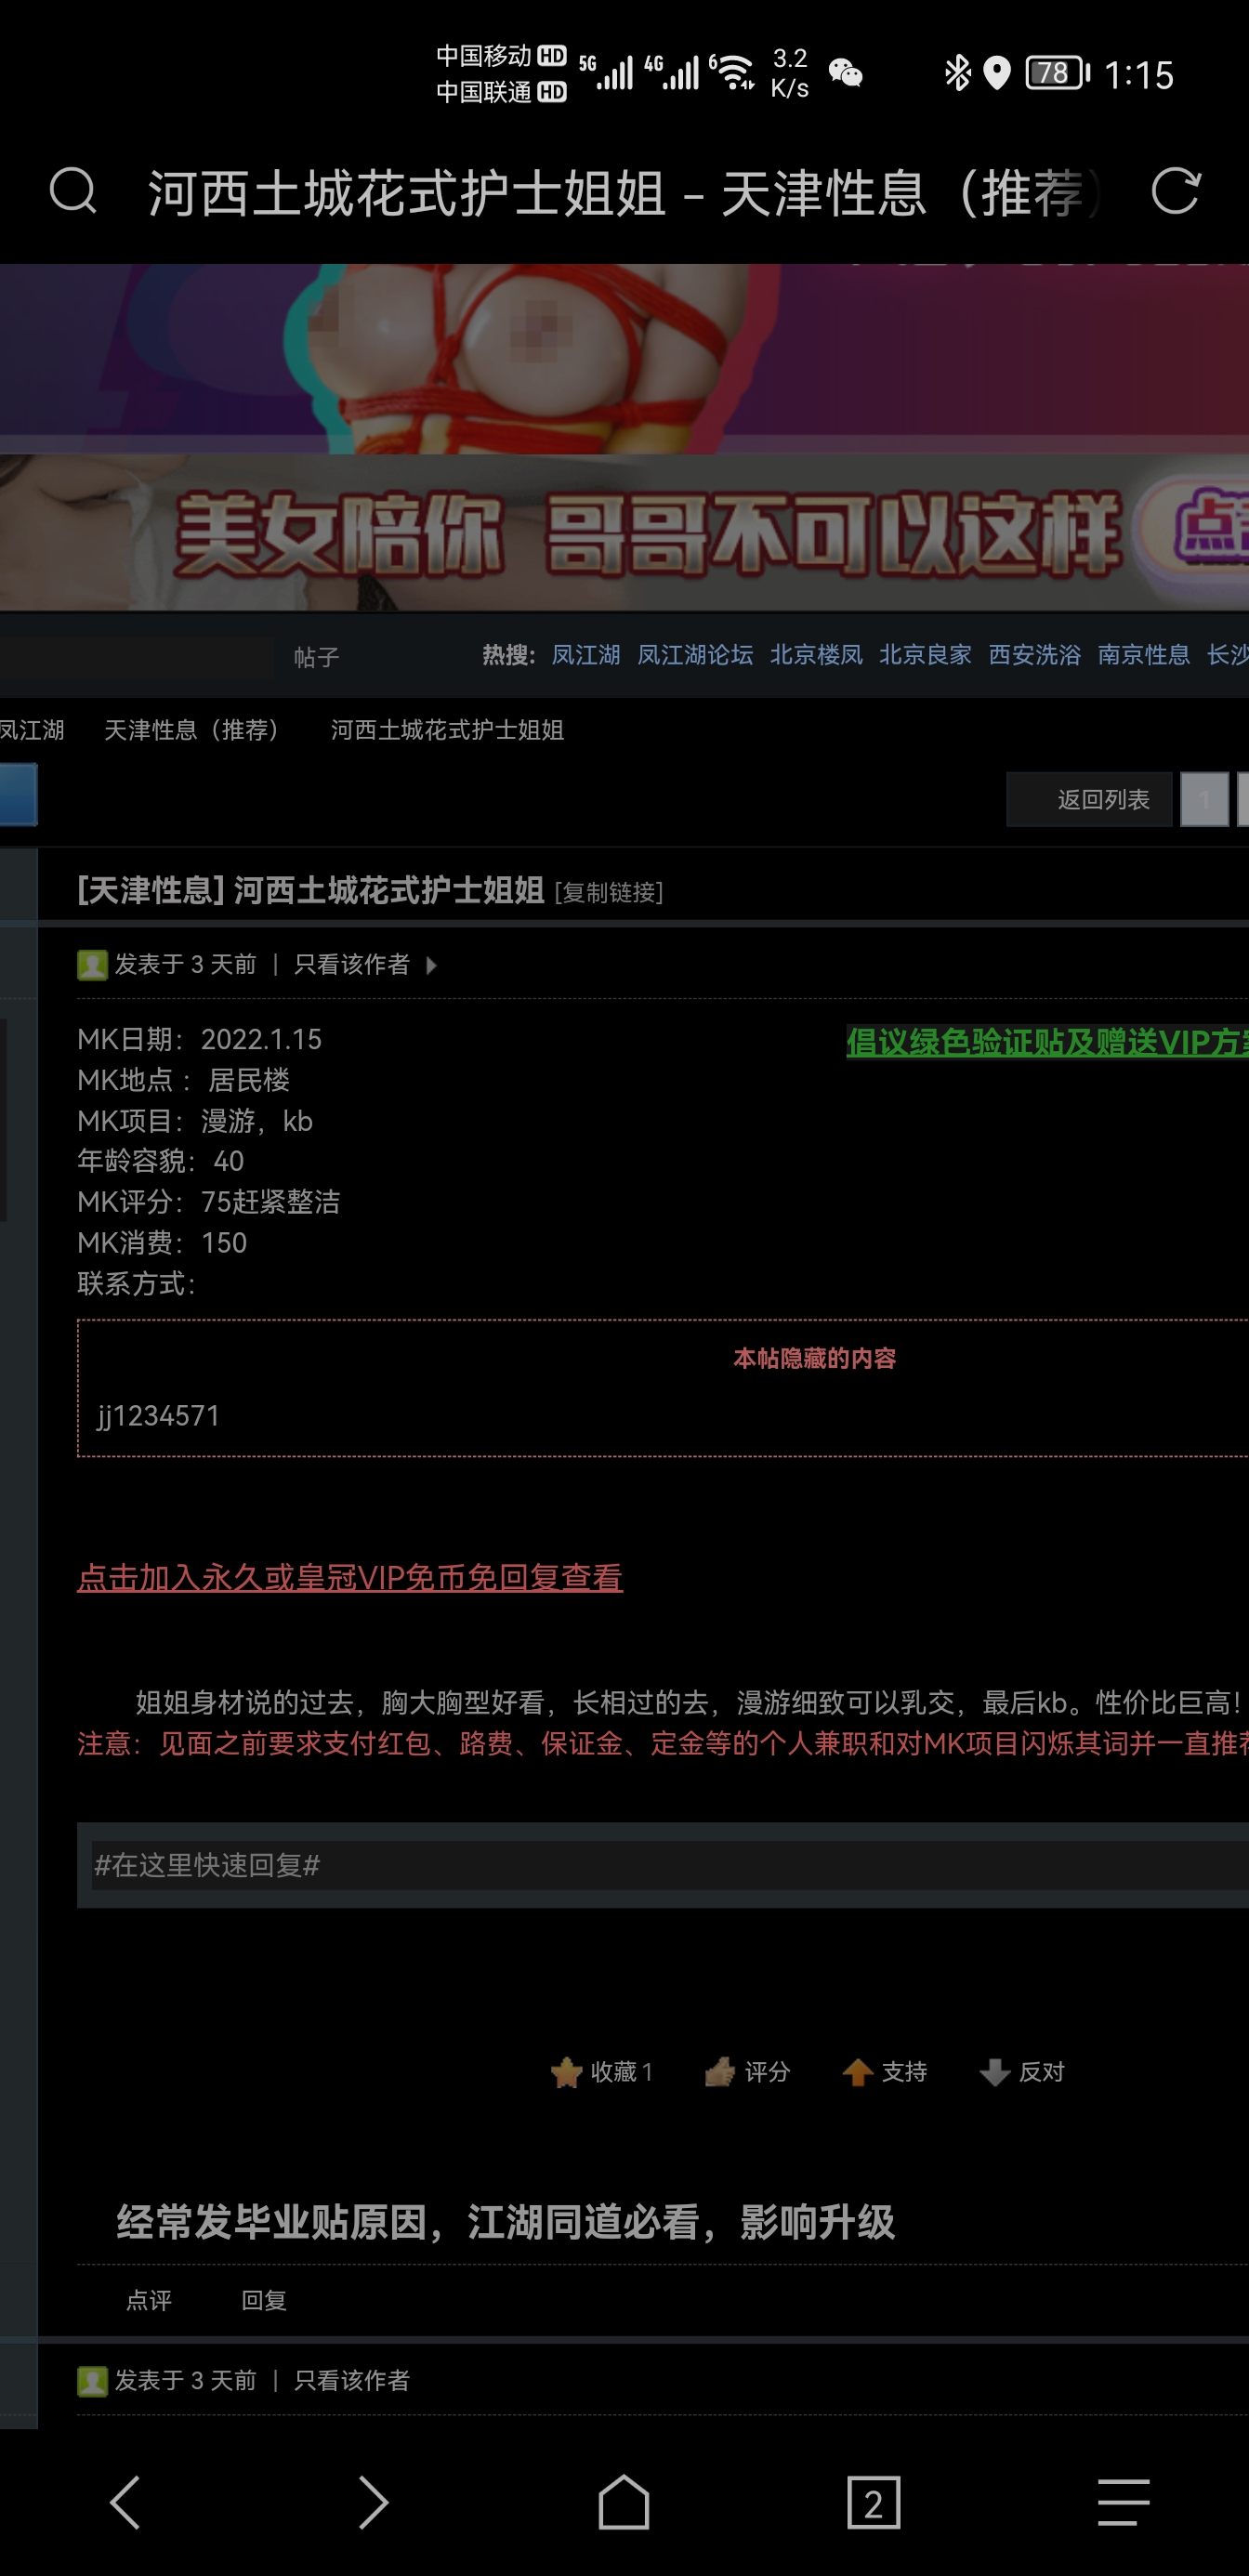Go forward with browser forward arrow
Image resolution: width=1249 pixels, height=2576 pixels.
point(374,2502)
